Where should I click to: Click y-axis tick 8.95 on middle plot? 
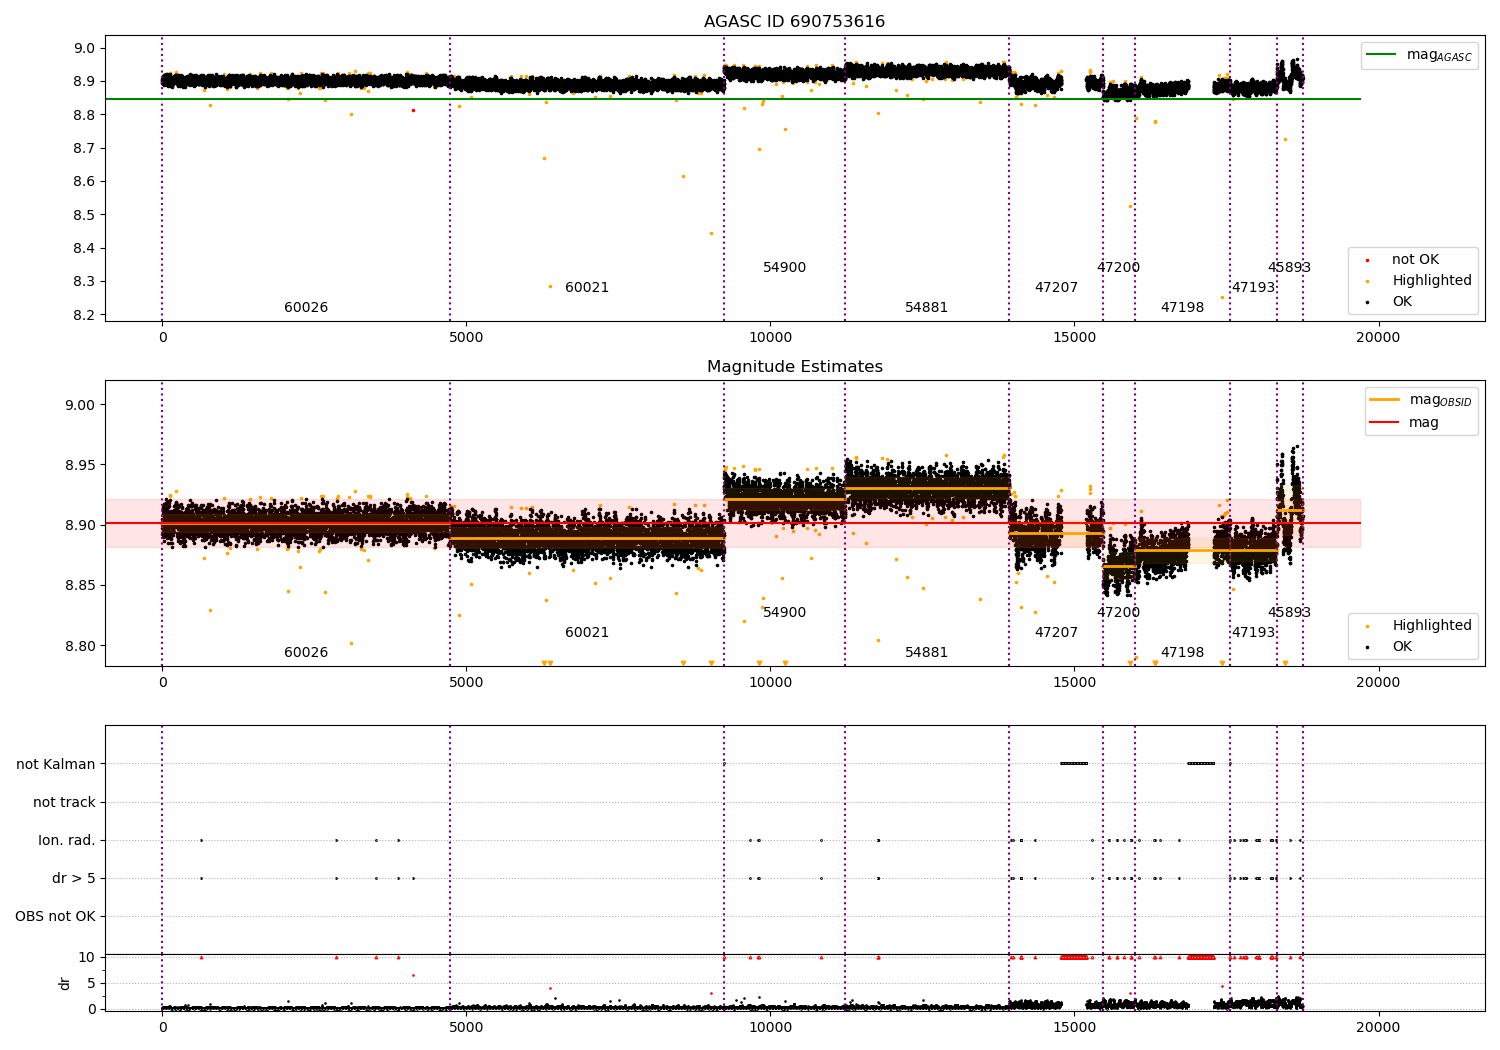[81, 465]
